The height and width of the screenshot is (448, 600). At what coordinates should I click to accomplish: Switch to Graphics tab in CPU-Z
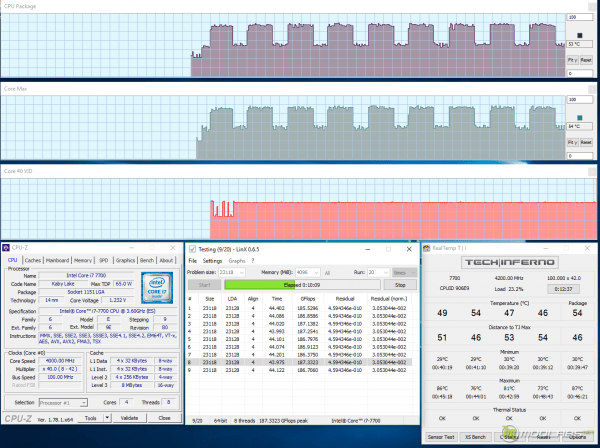(126, 260)
